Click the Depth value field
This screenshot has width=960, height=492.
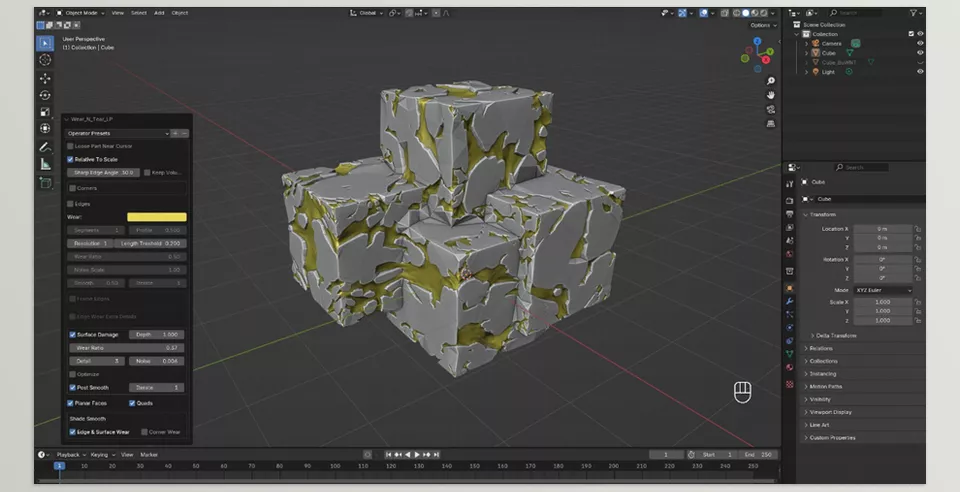pos(157,334)
